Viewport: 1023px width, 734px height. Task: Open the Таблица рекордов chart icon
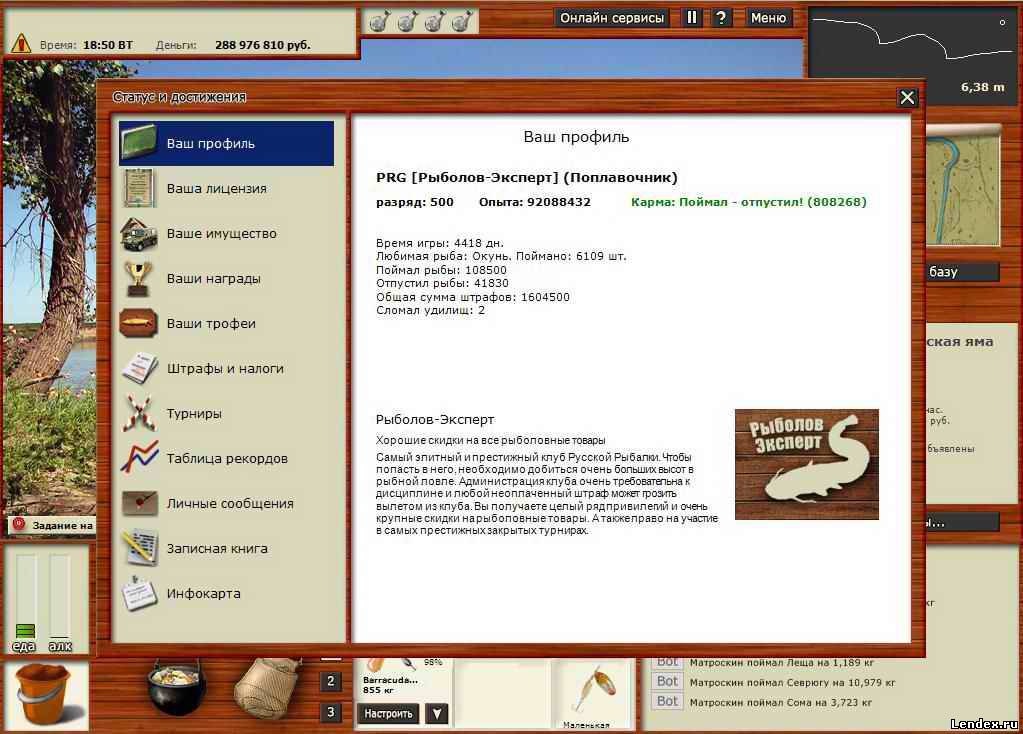[139, 458]
